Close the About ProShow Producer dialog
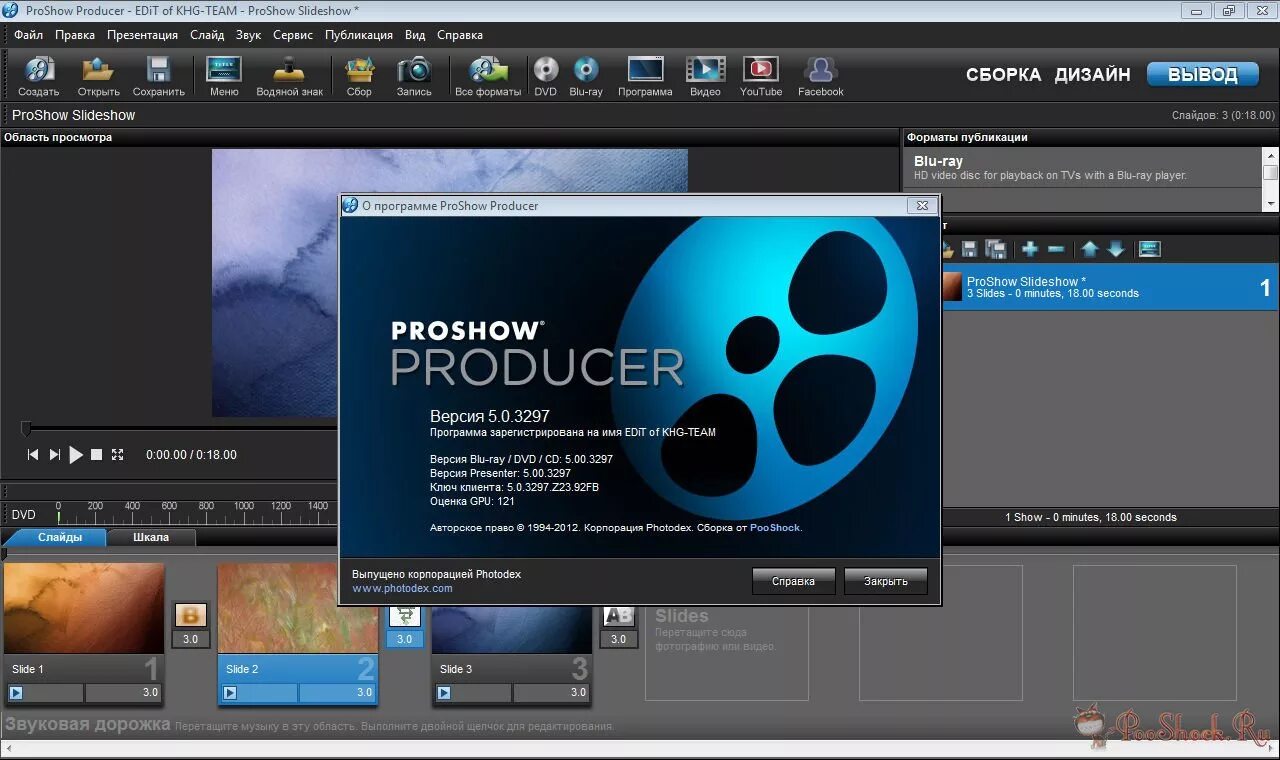The width and height of the screenshot is (1280, 760). [x=923, y=205]
